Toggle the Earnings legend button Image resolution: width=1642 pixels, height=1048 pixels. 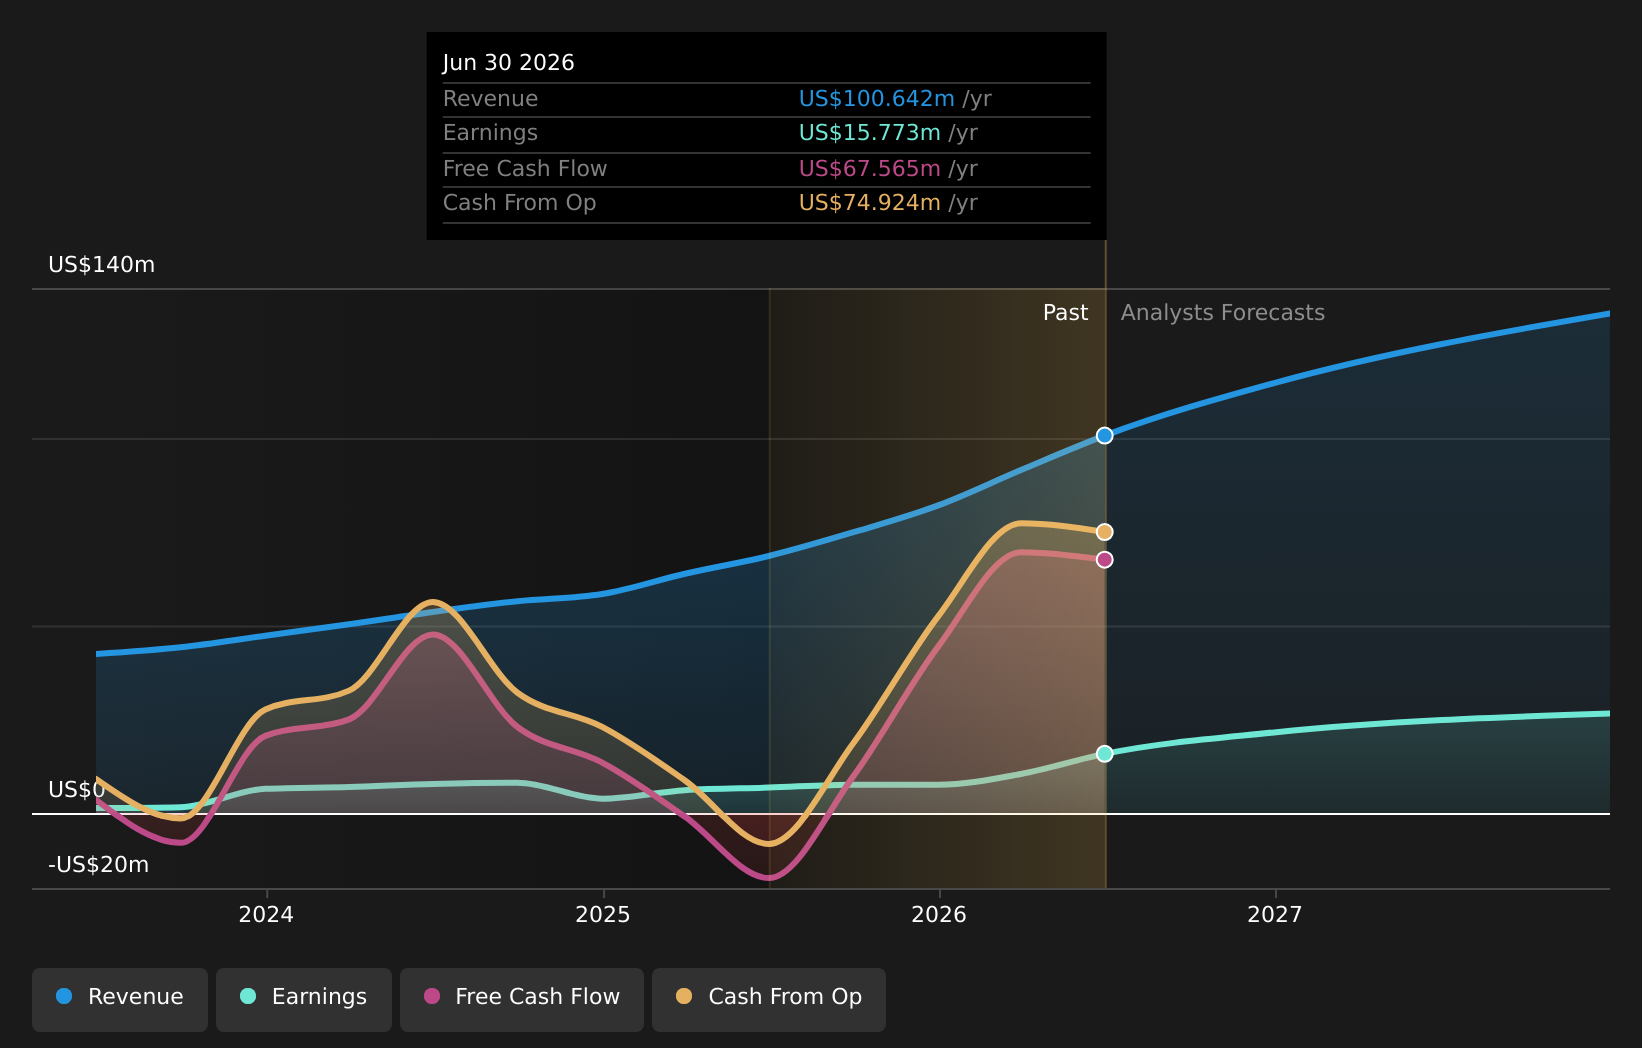[304, 999]
